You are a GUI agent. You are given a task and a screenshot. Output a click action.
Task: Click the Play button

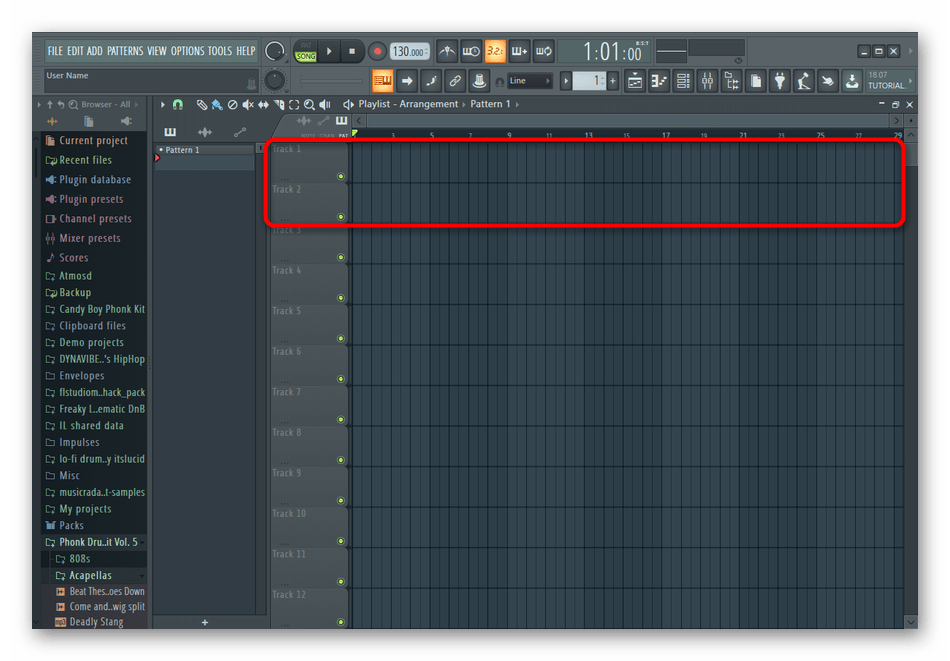(329, 51)
